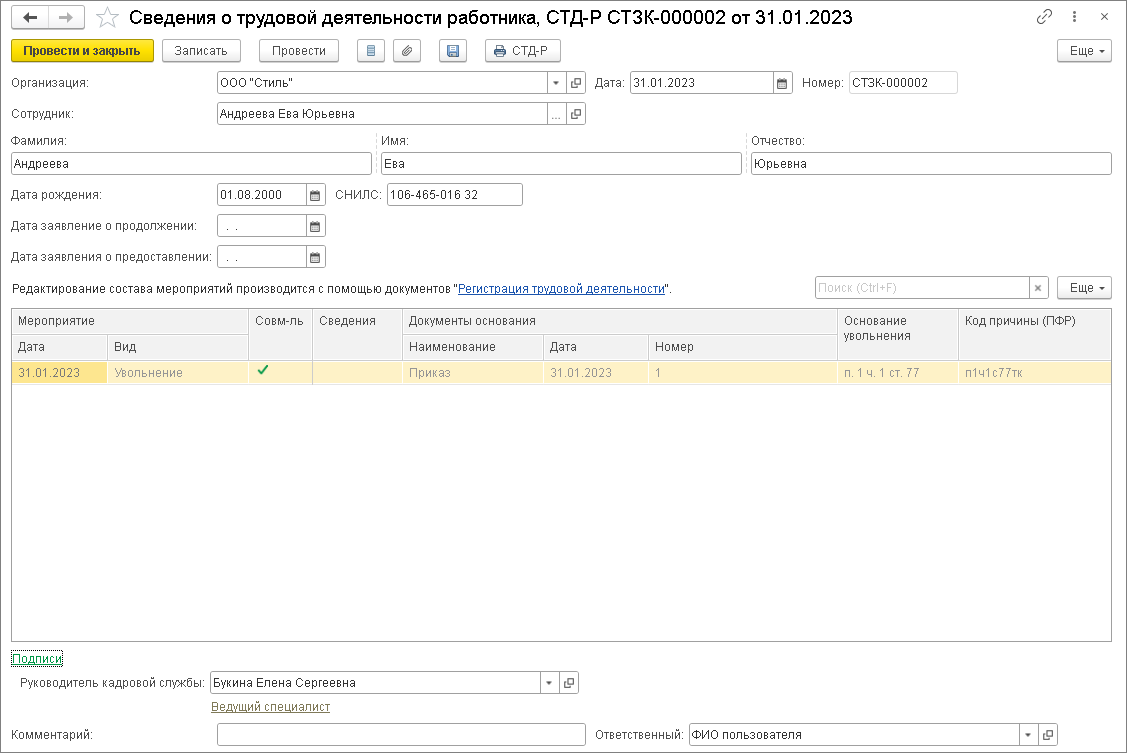Open Регистрация трудовой деятельности link
Viewport: 1127px width, 753px height.
(561, 289)
